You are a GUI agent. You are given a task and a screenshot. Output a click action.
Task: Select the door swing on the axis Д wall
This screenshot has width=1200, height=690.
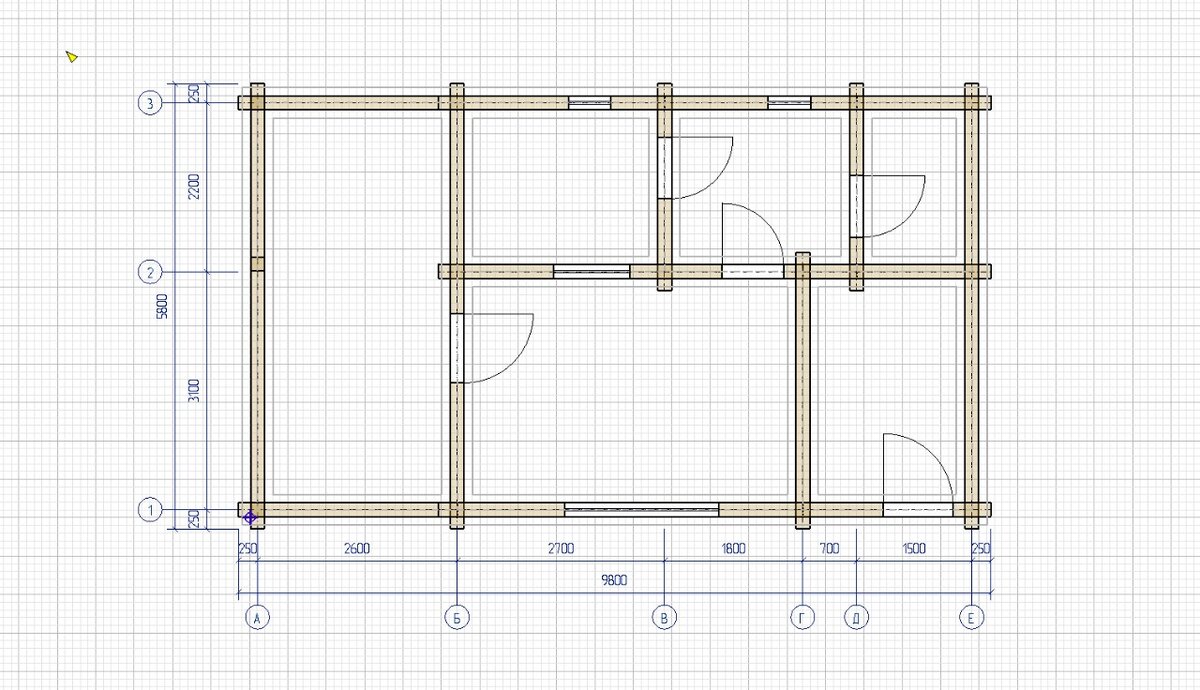889,206
